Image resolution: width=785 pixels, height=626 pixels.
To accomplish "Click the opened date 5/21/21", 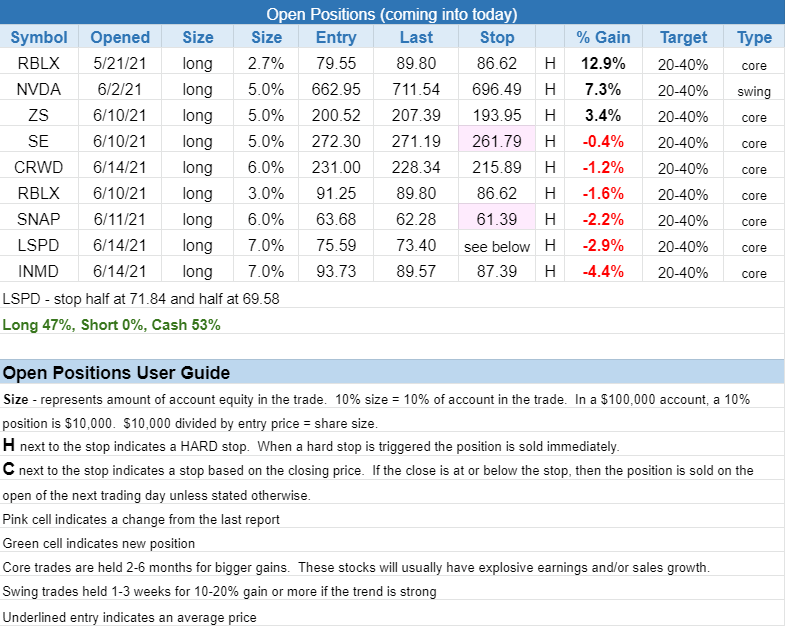I will point(120,63).
